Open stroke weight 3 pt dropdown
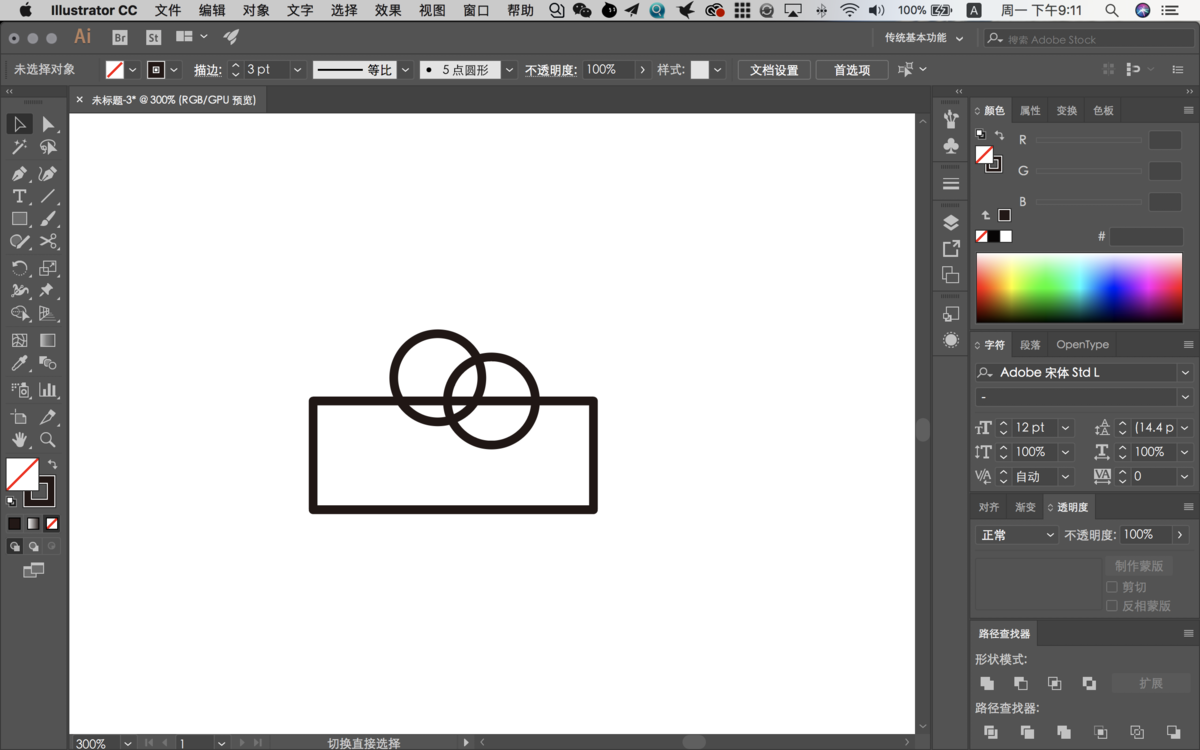 click(x=297, y=70)
